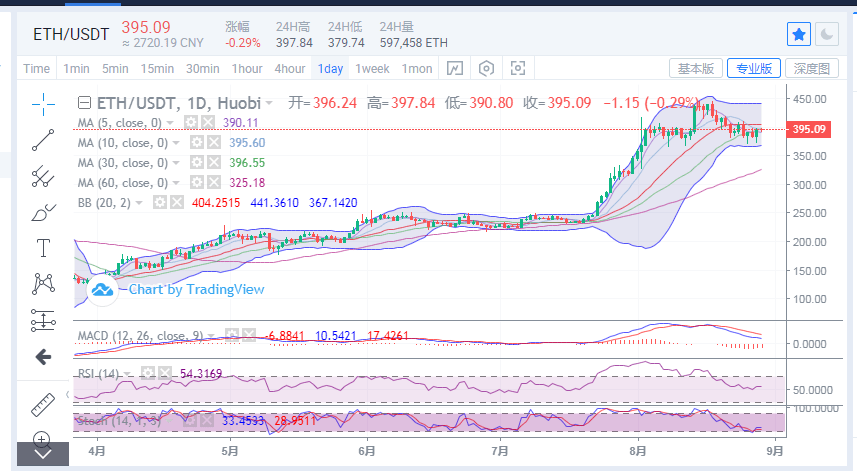
Task: Collapse the left toolbar side handle
Action: point(67,394)
